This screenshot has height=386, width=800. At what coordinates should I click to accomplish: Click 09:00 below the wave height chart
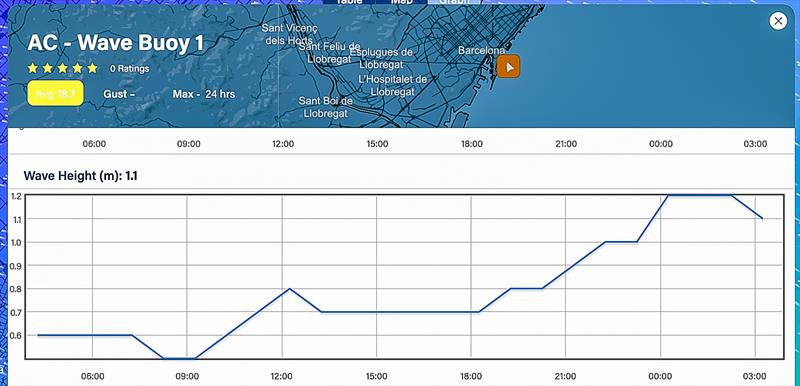187,376
